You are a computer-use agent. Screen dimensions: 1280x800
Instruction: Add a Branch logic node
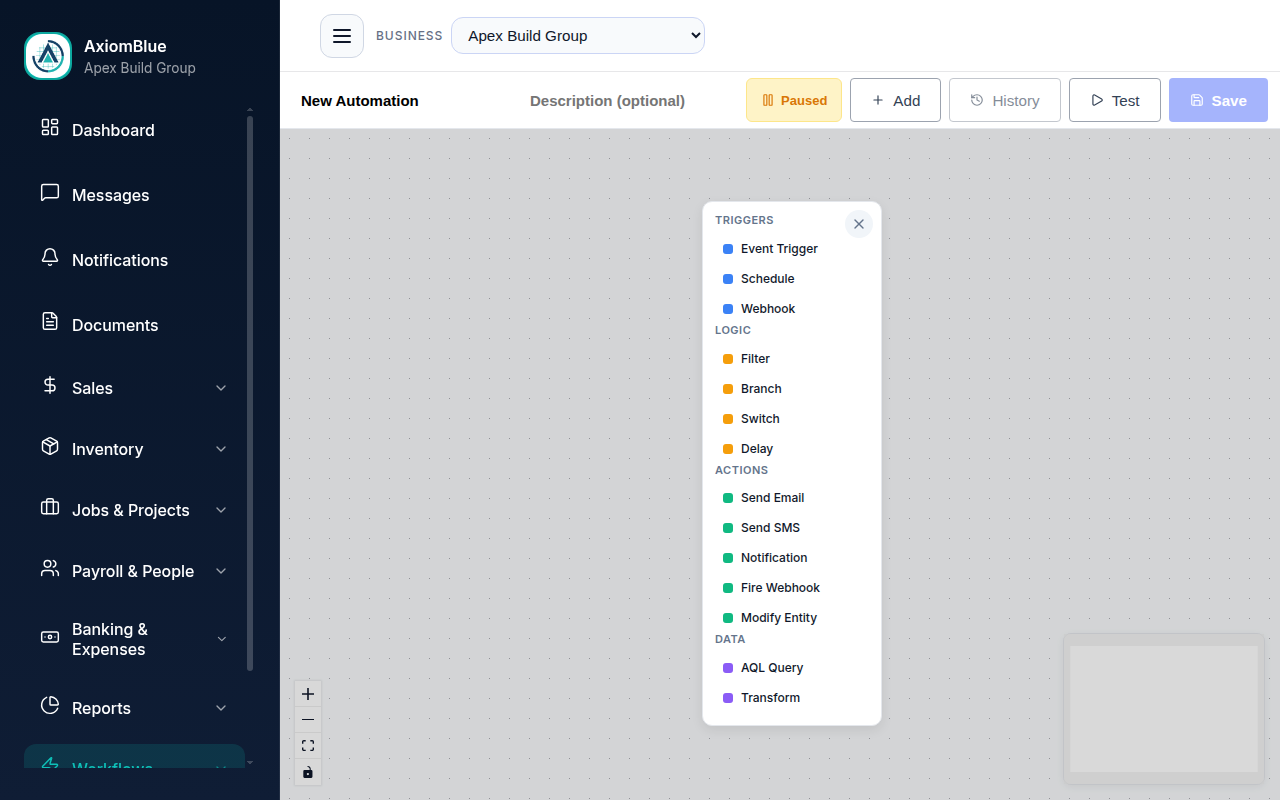click(792, 389)
